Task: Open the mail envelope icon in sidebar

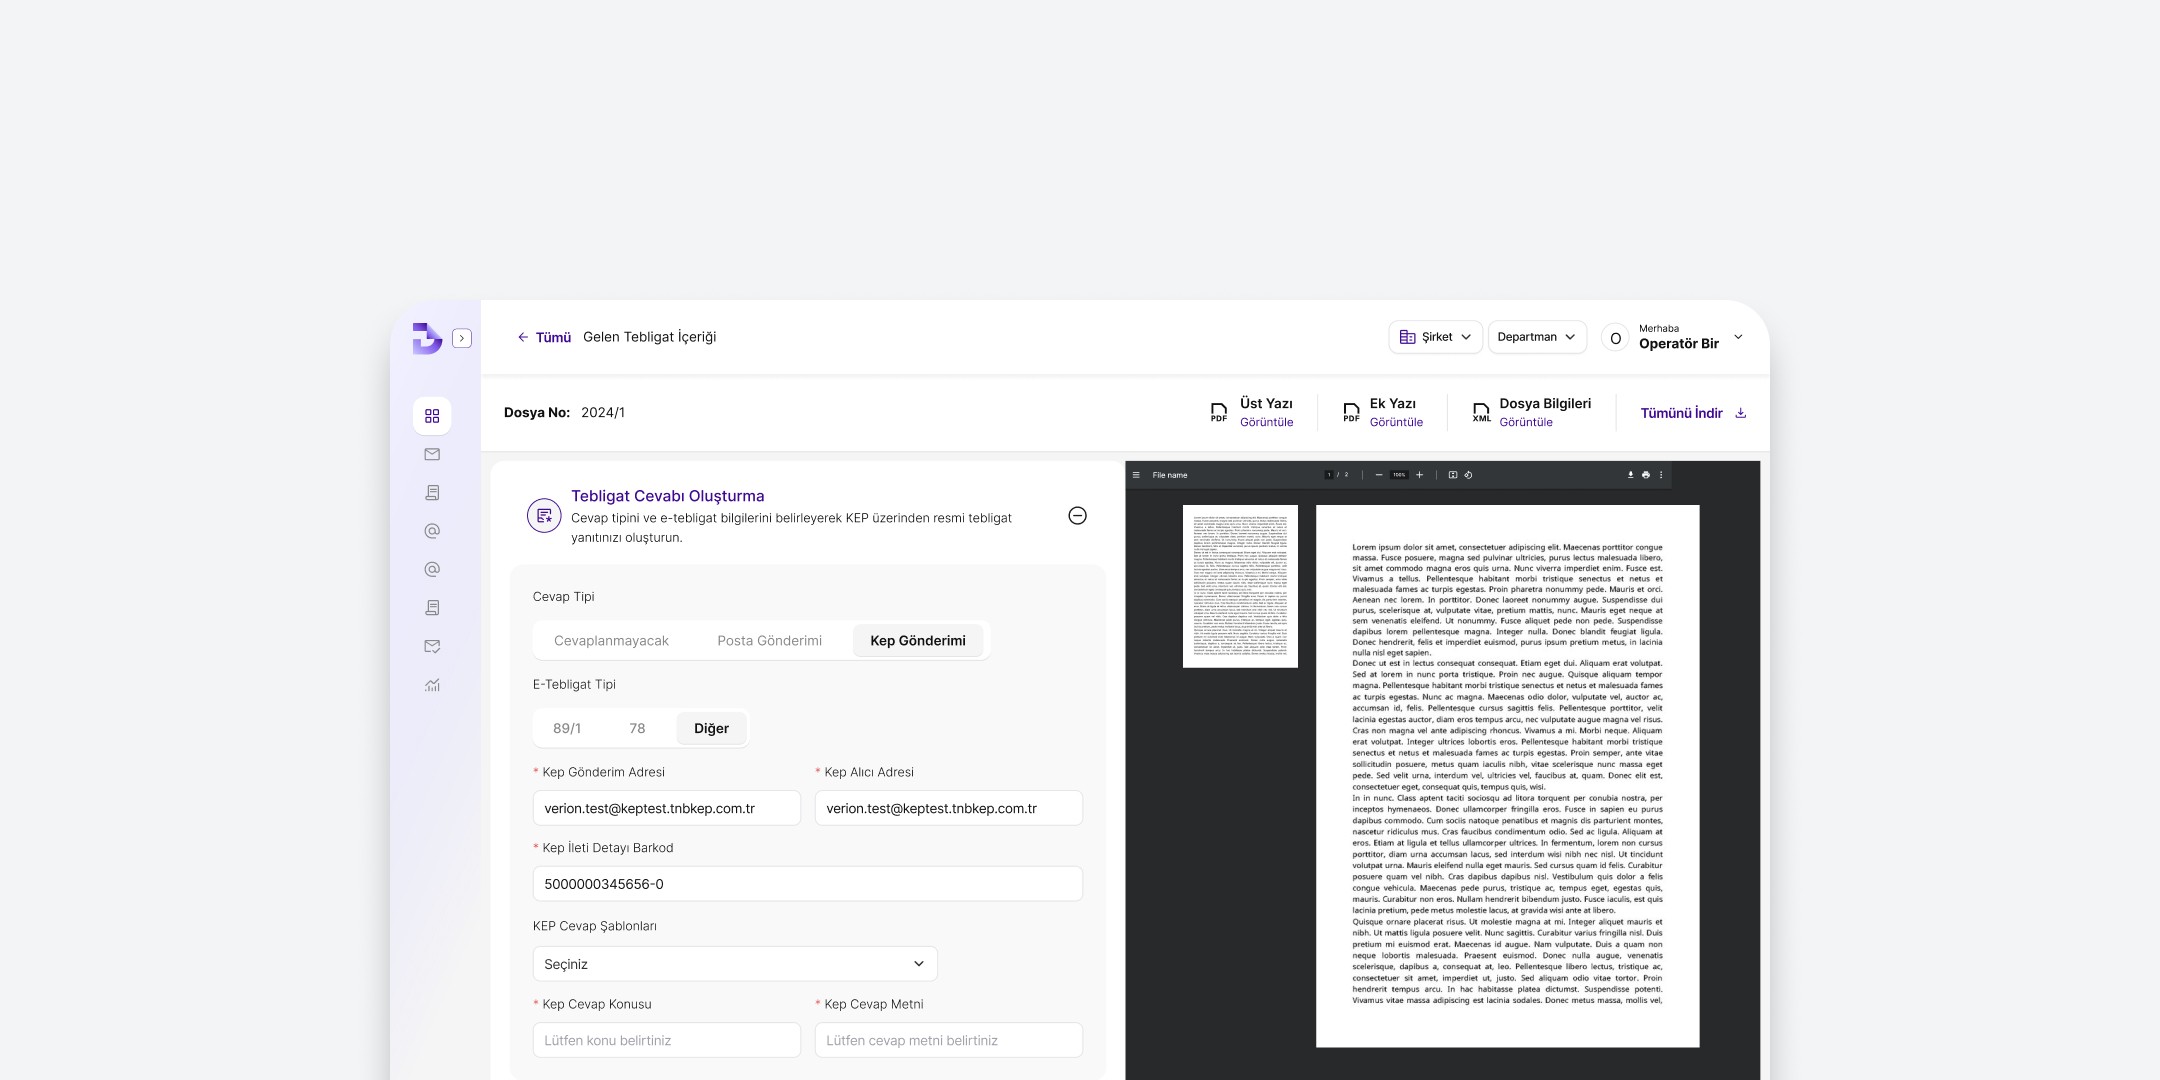Action: 432,454
